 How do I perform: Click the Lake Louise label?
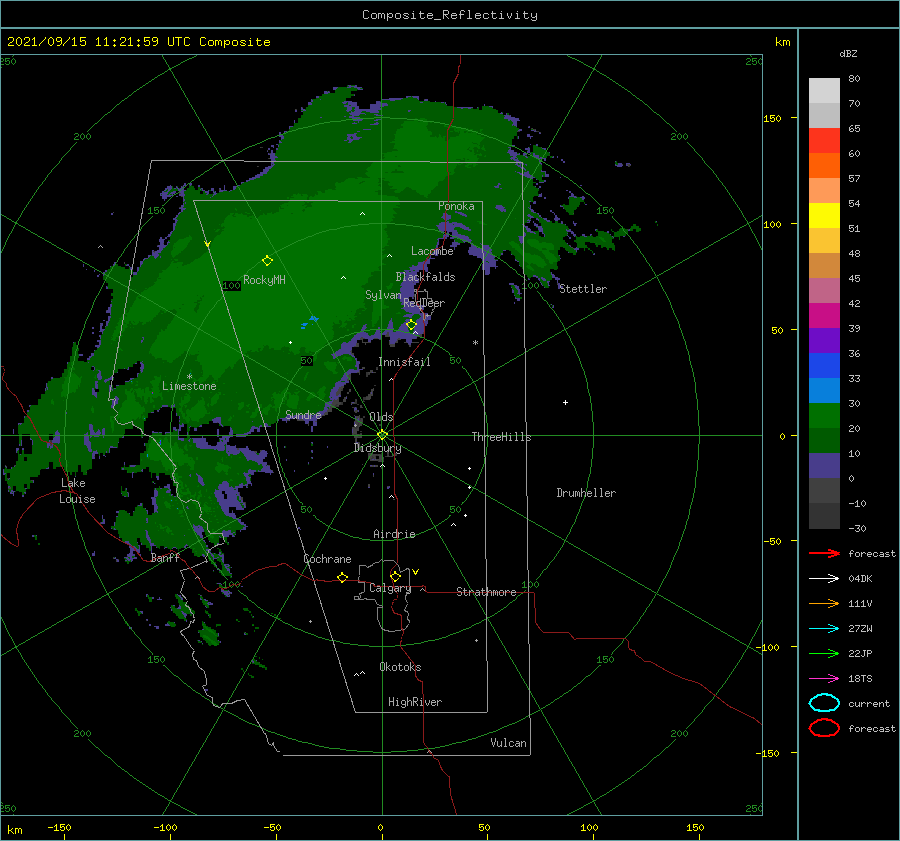[x=77, y=491]
